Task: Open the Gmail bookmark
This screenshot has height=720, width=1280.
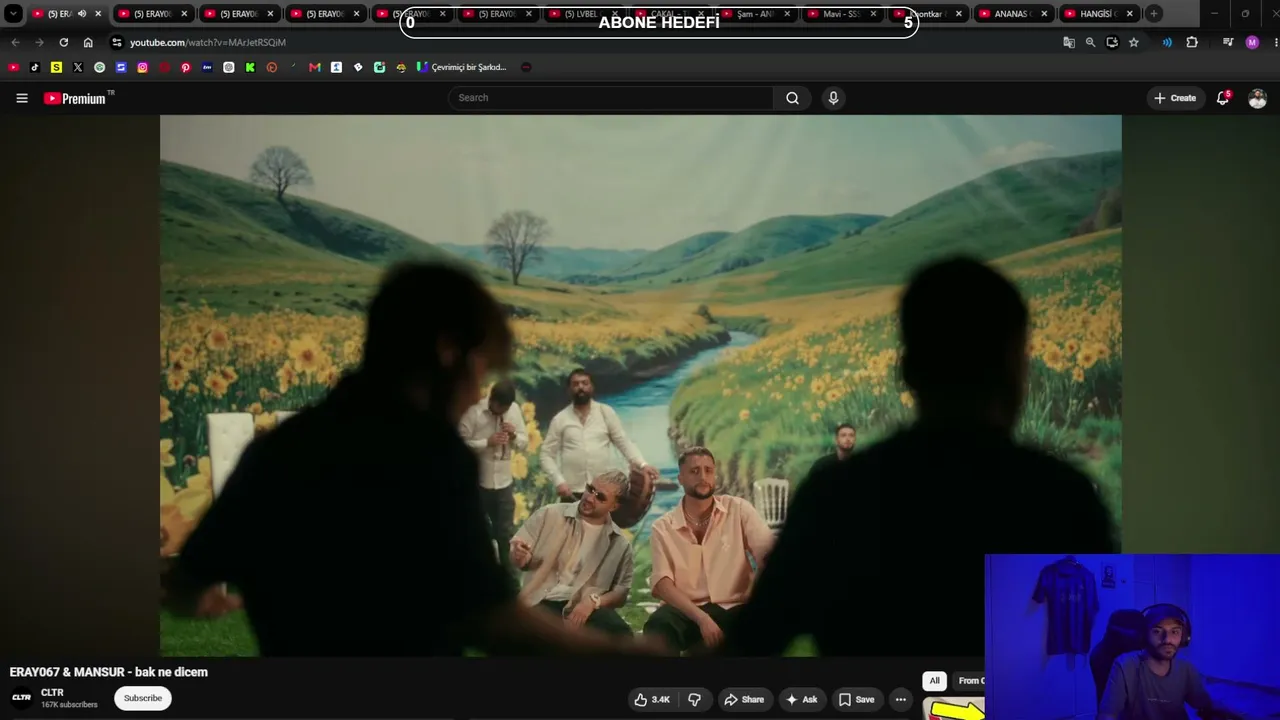Action: point(315,67)
